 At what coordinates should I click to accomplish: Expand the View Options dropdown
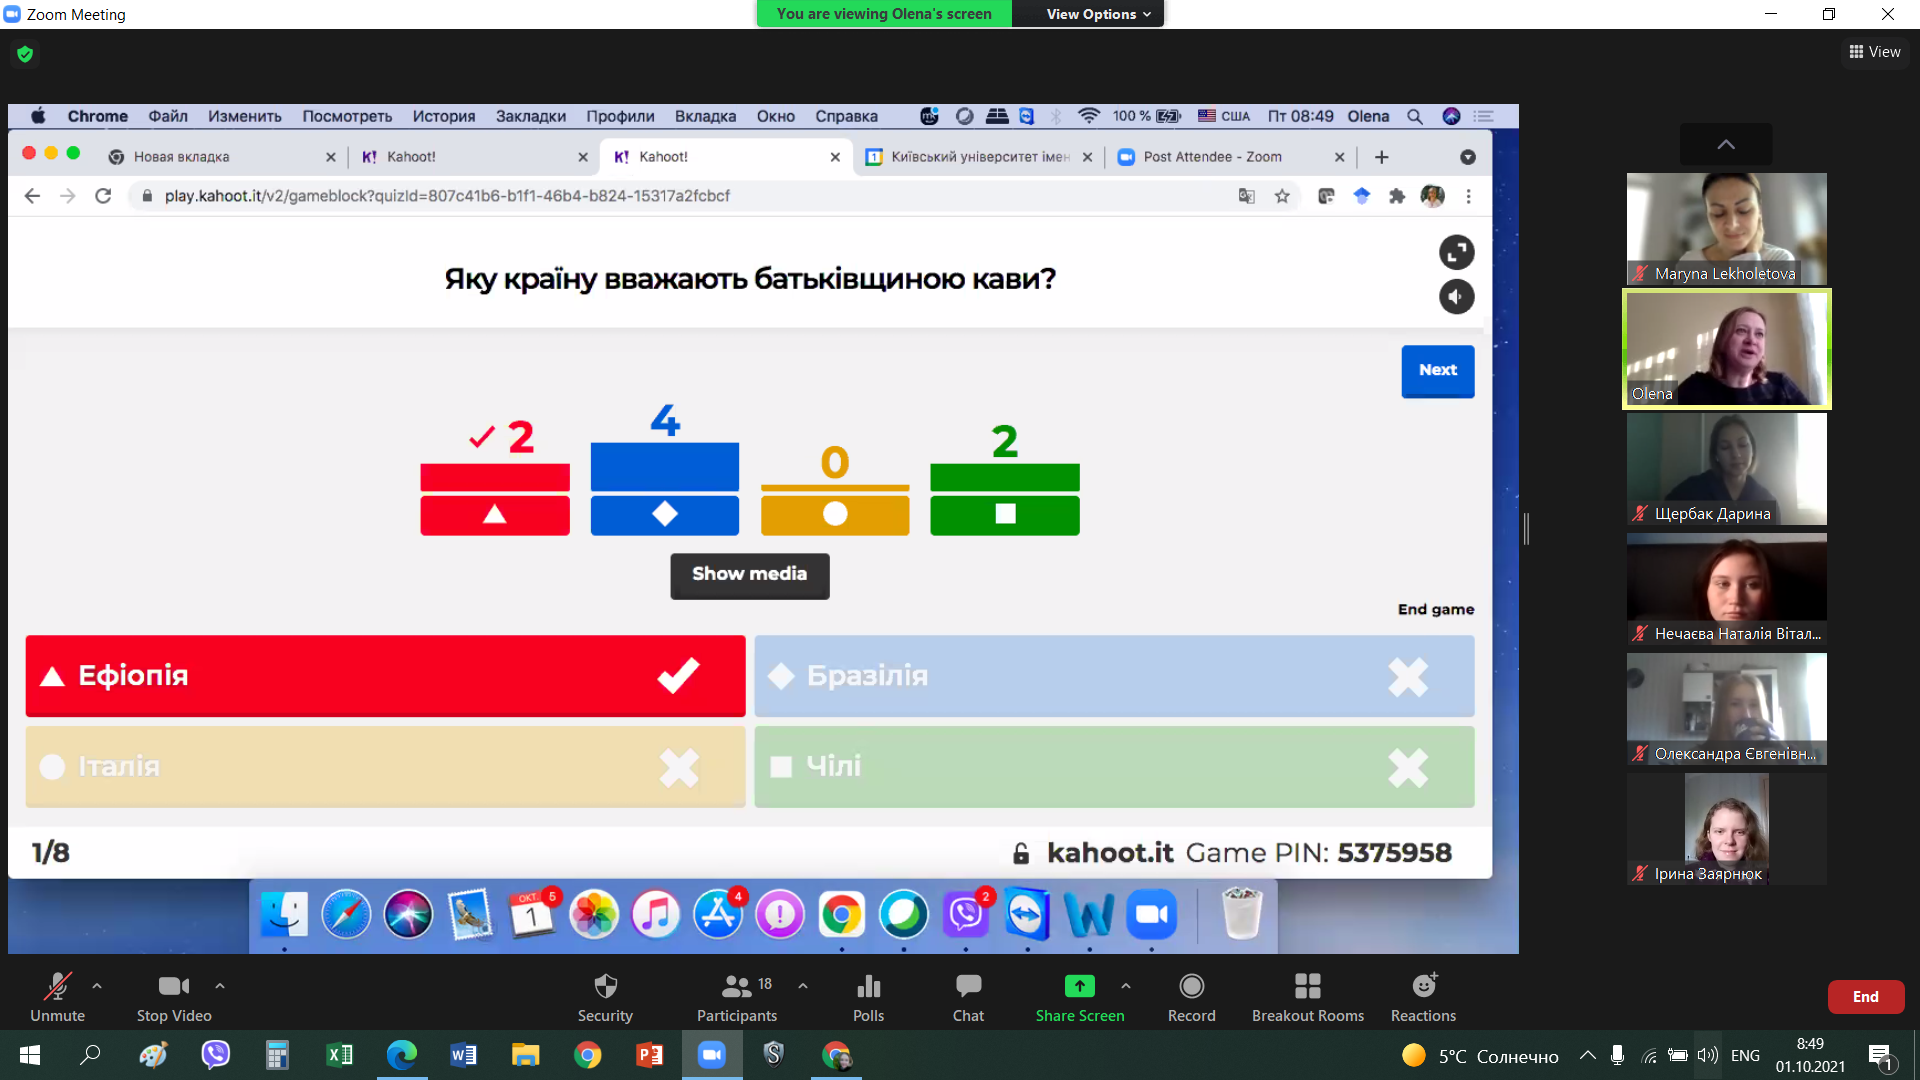coord(1098,14)
